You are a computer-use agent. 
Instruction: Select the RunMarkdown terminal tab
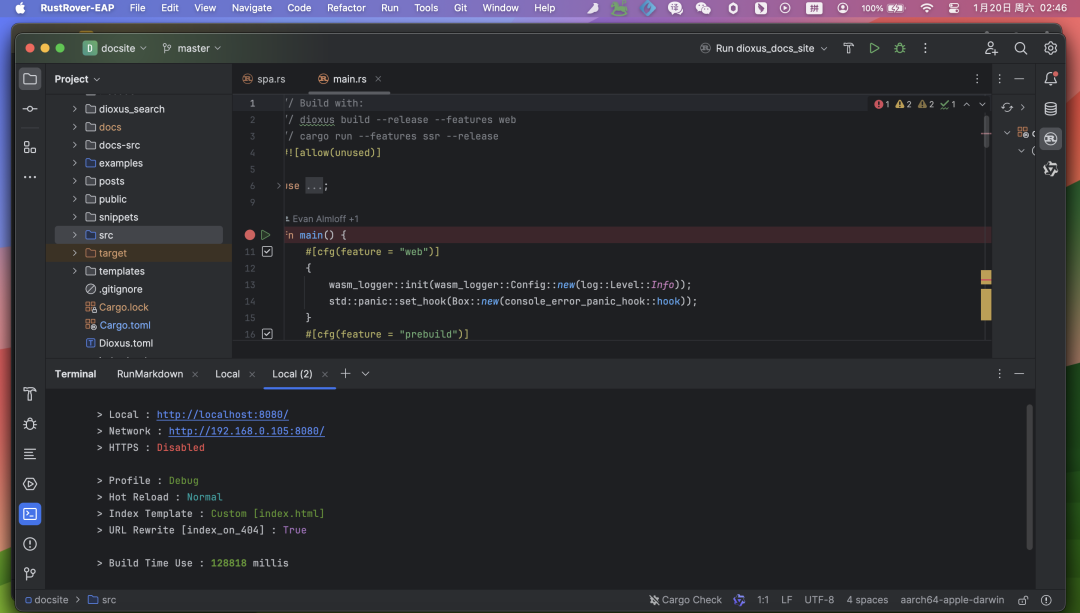click(150, 374)
